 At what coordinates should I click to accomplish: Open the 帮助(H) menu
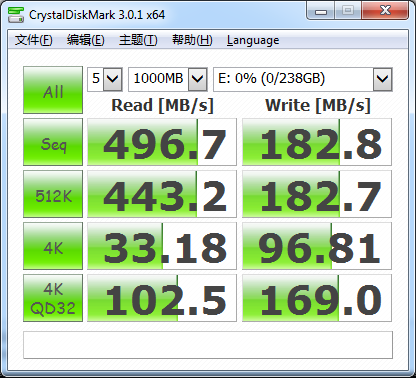click(192, 40)
